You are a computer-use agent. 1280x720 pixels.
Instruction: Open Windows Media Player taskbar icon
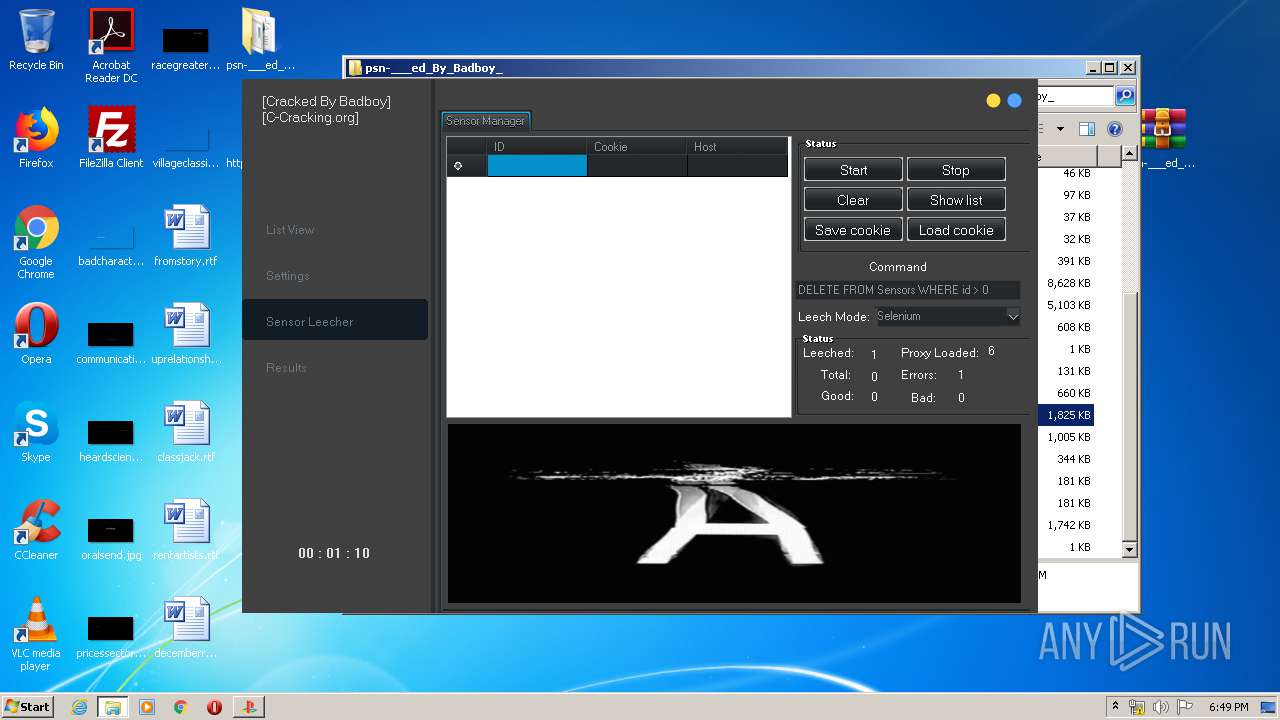[x=147, y=707]
